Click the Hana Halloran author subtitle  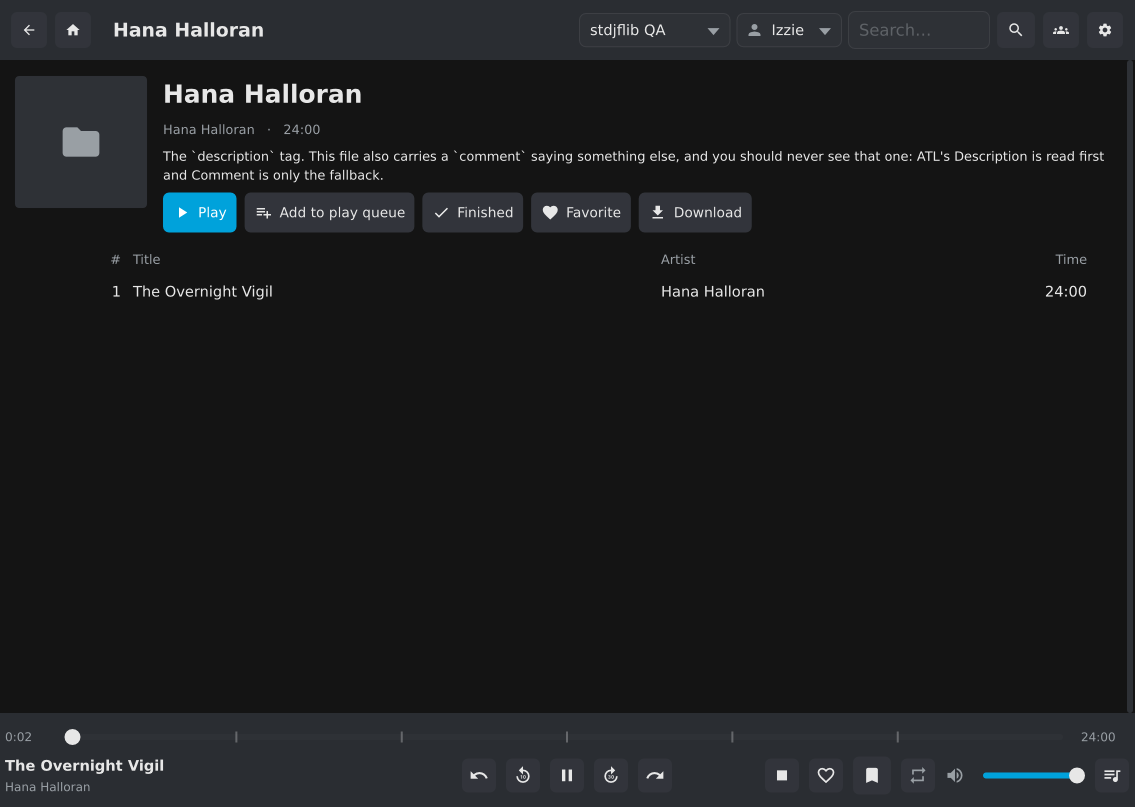click(208, 130)
